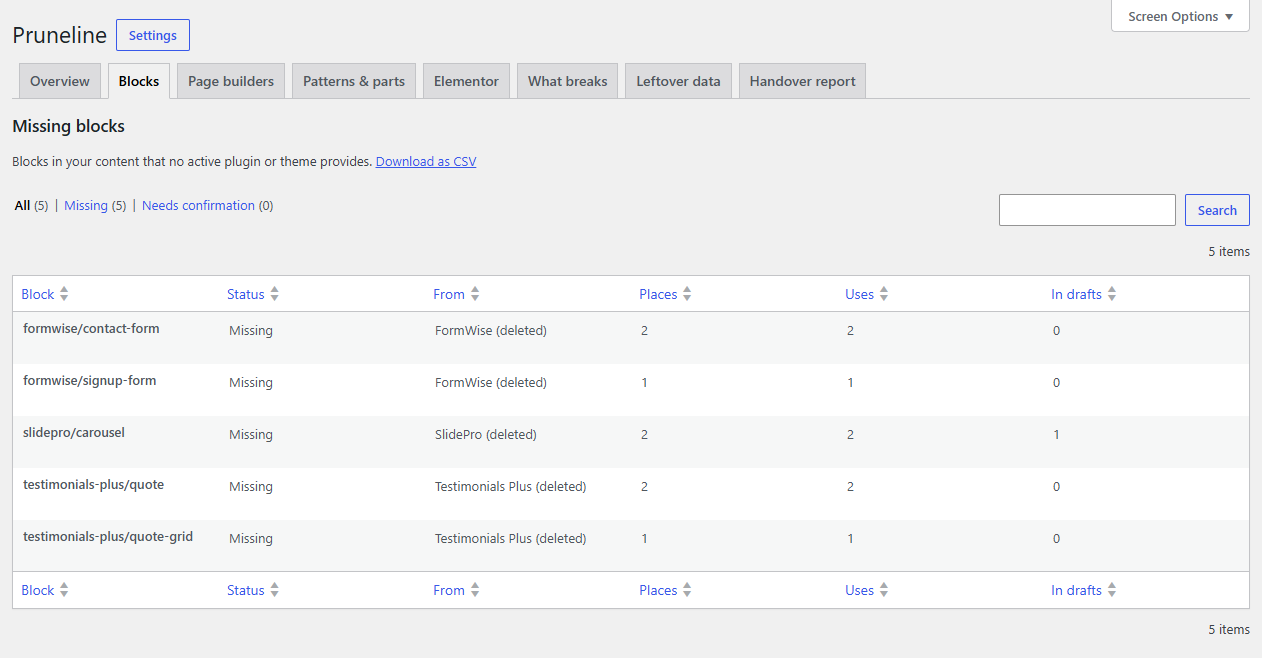
Task: Sort by top In drafts column header
Action: pyautogui.click(x=1076, y=294)
